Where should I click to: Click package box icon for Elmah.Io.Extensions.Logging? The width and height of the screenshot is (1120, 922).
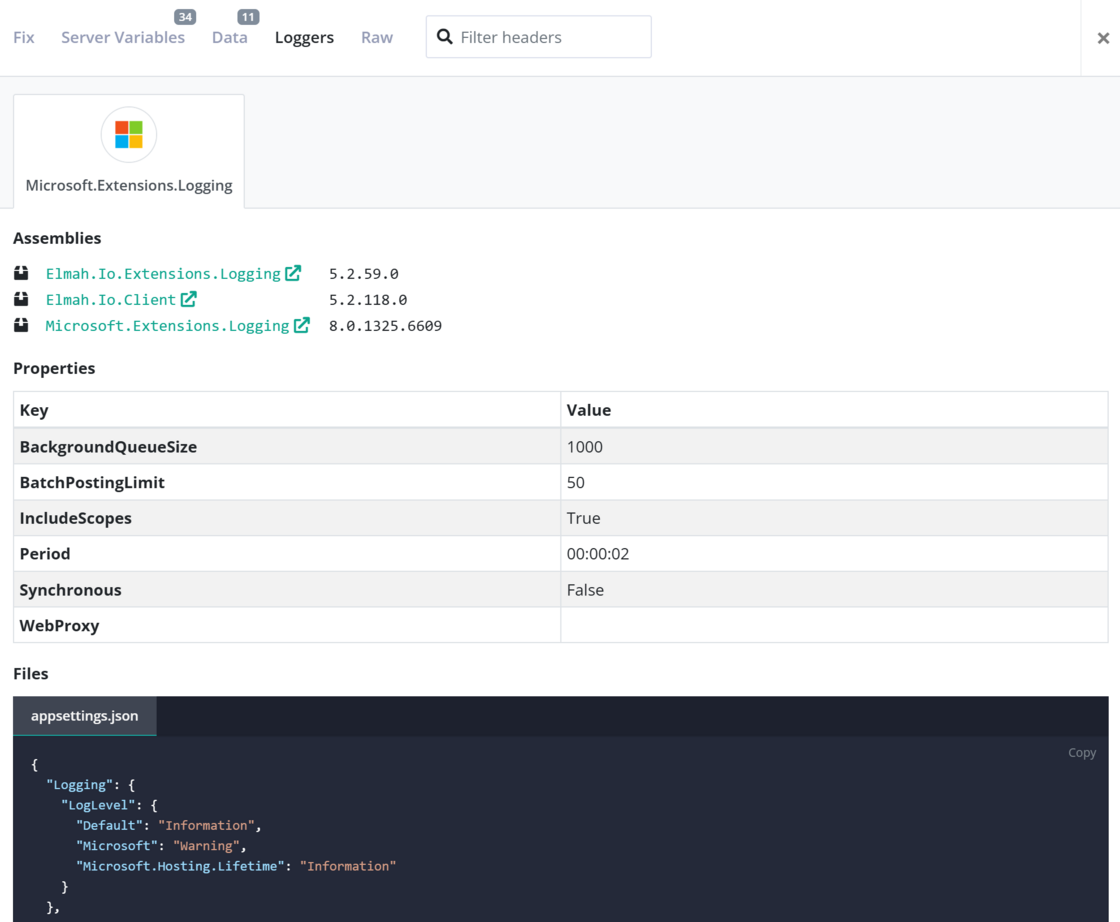click(21, 273)
